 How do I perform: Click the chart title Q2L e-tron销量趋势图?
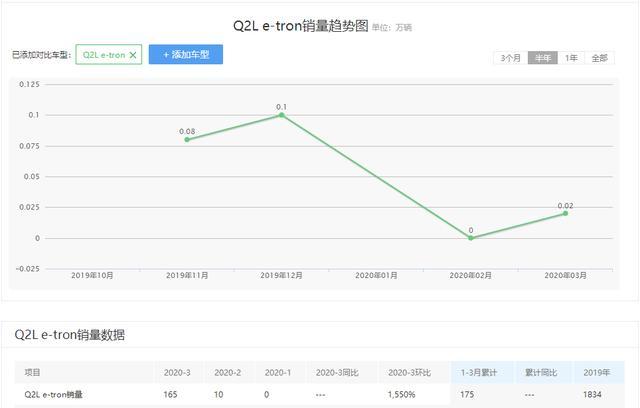point(301,26)
